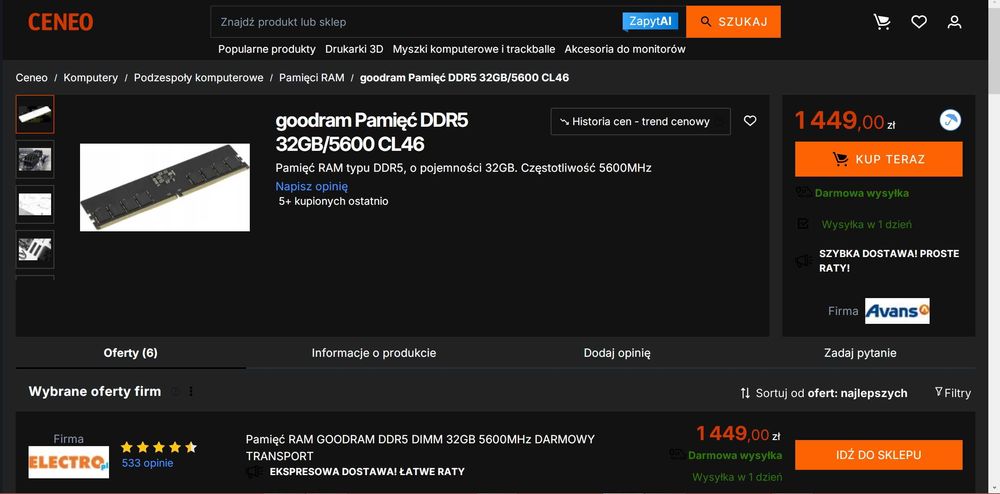Click the ELECTRO.pl shop logo
1000x494 pixels.
click(69, 462)
